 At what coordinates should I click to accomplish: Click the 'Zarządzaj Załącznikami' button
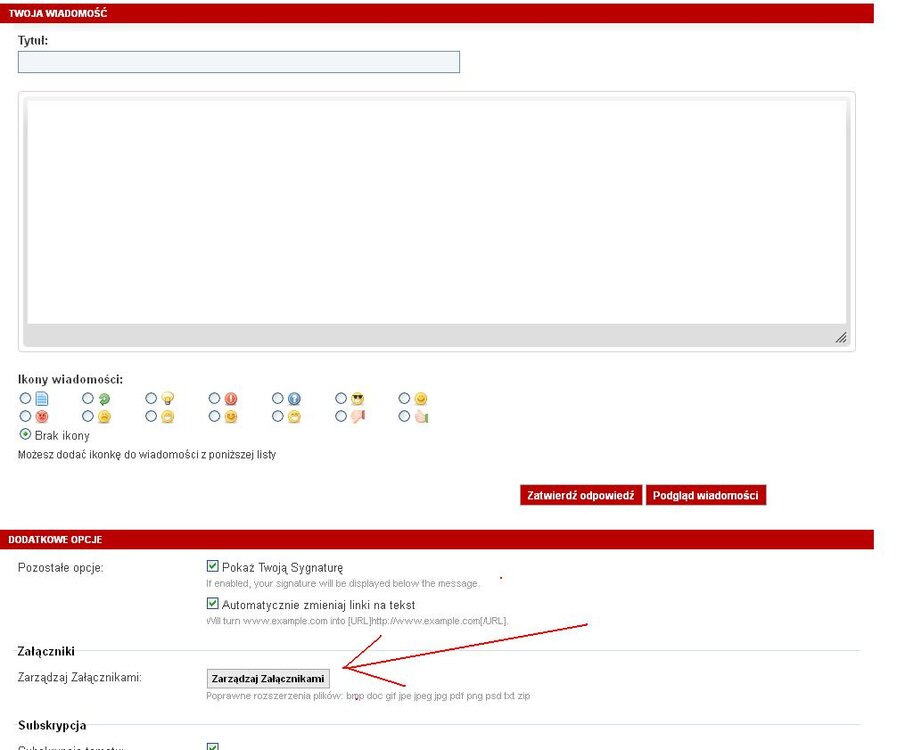click(268, 679)
